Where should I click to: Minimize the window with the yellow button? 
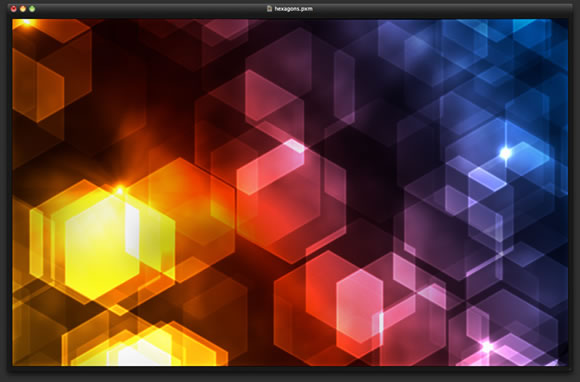point(23,9)
